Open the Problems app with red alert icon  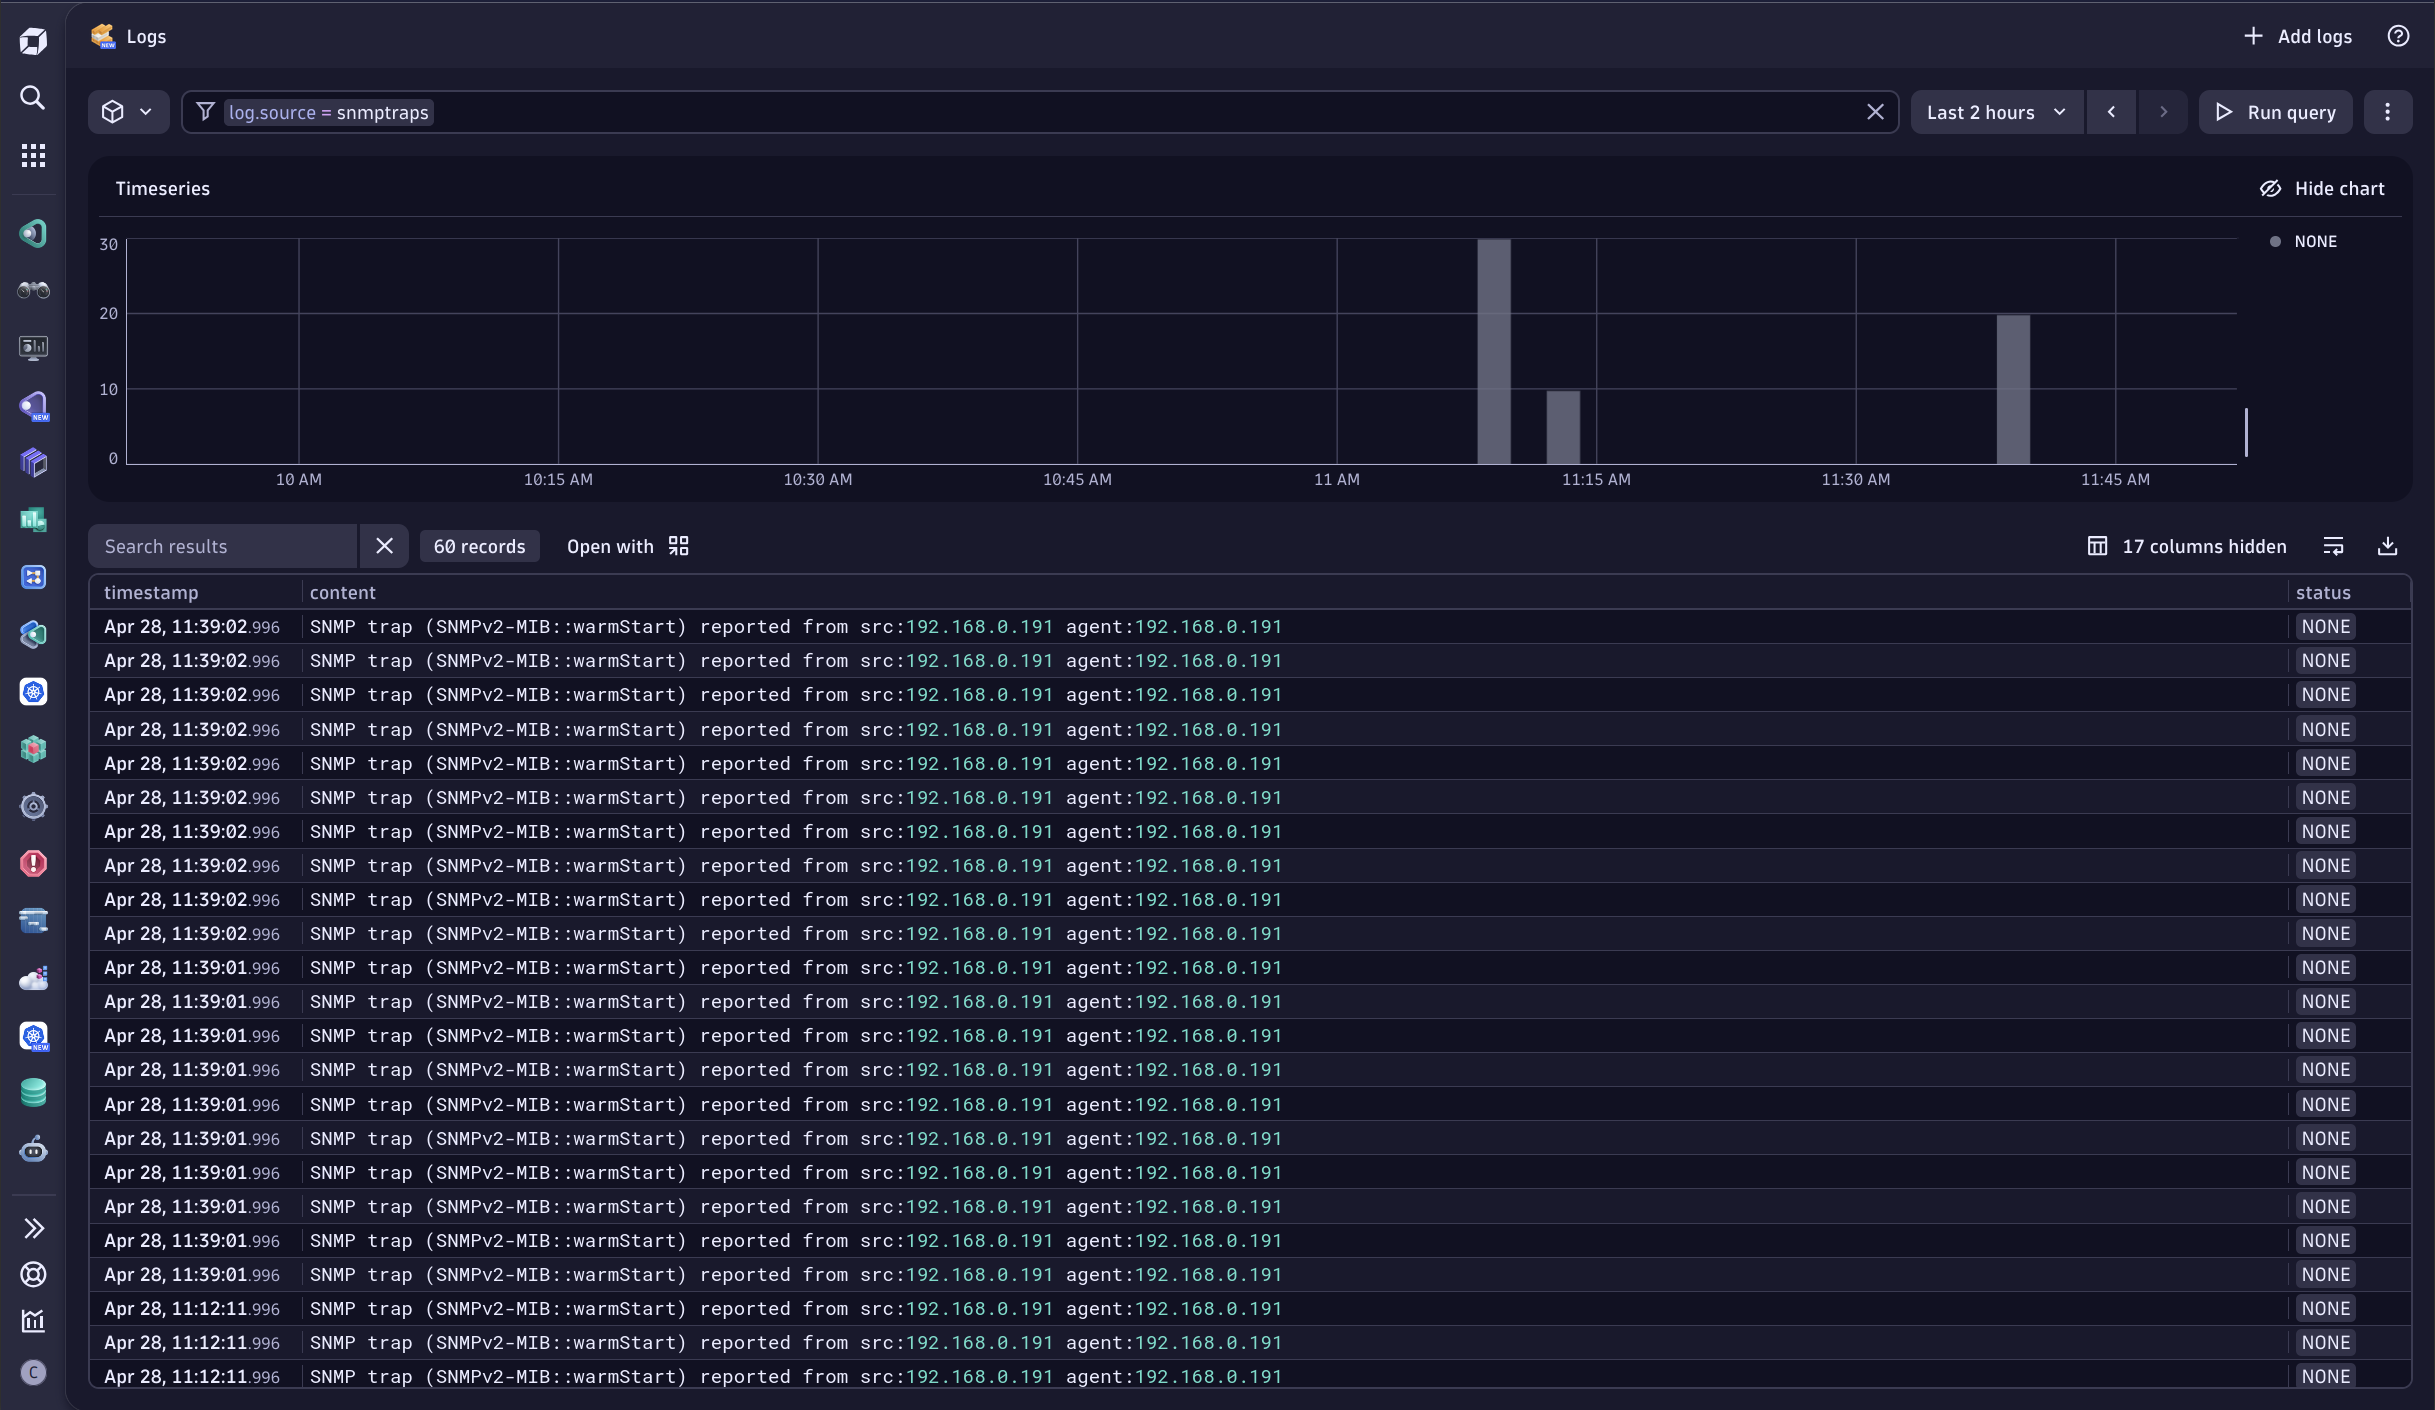coord(33,863)
